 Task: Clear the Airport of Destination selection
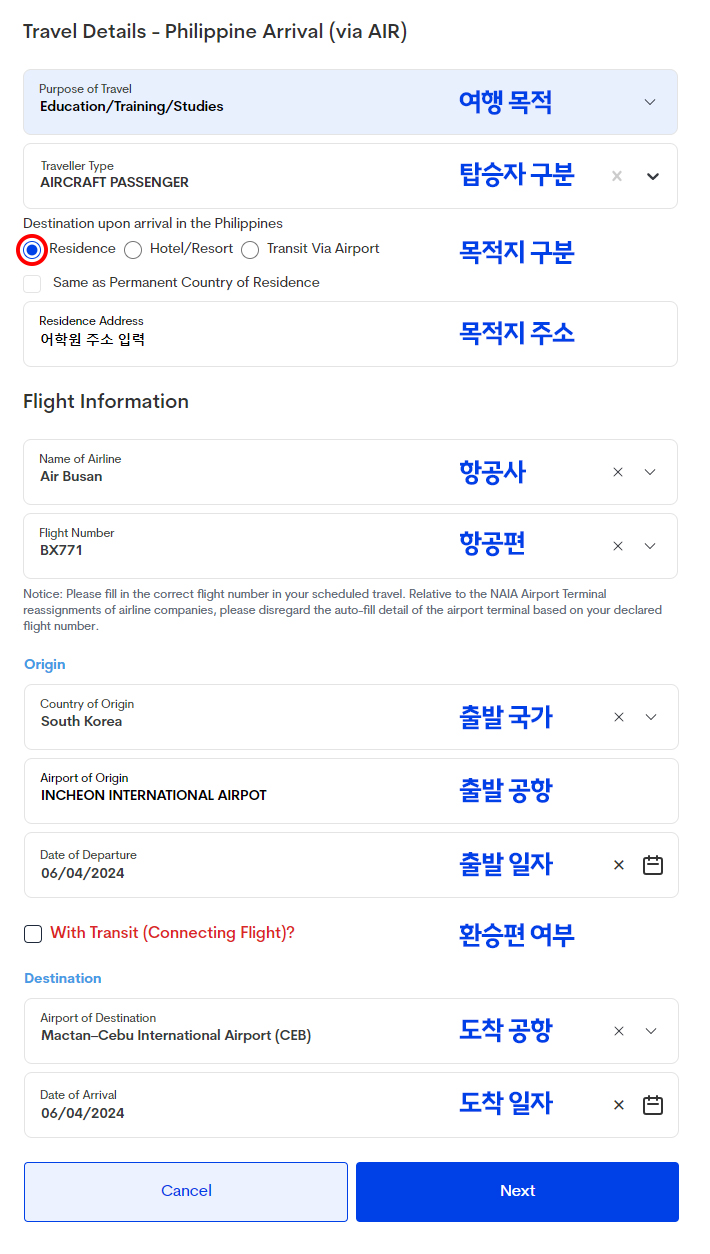[x=619, y=1031]
